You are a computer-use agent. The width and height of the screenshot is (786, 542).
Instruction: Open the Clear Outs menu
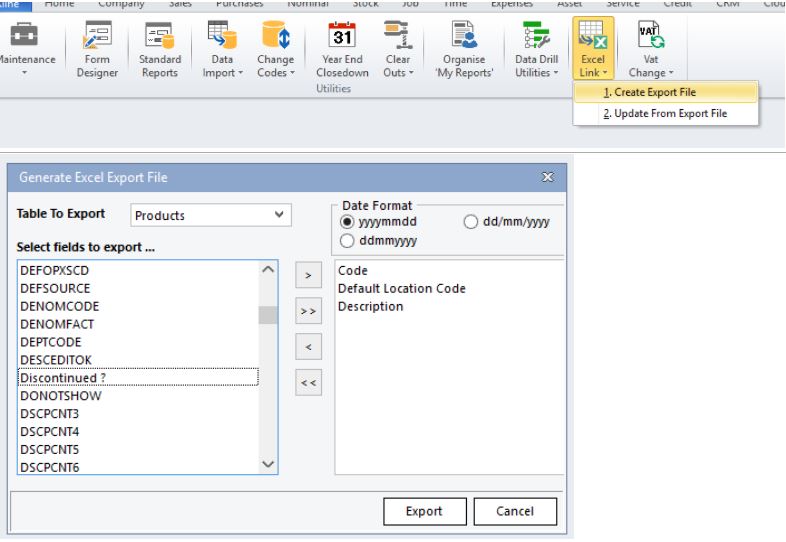398,49
